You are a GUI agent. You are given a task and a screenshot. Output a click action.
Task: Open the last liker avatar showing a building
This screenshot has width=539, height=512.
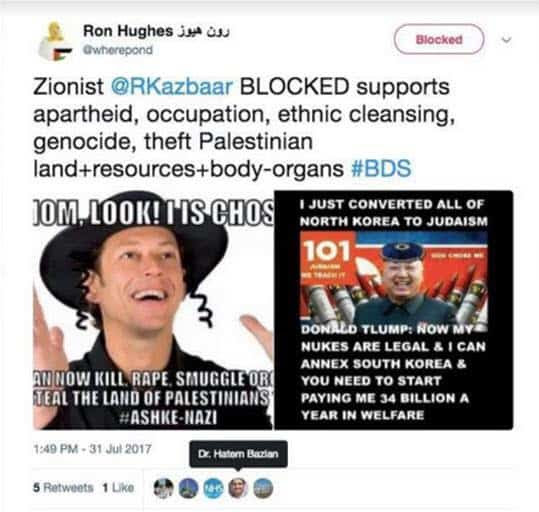[263, 488]
